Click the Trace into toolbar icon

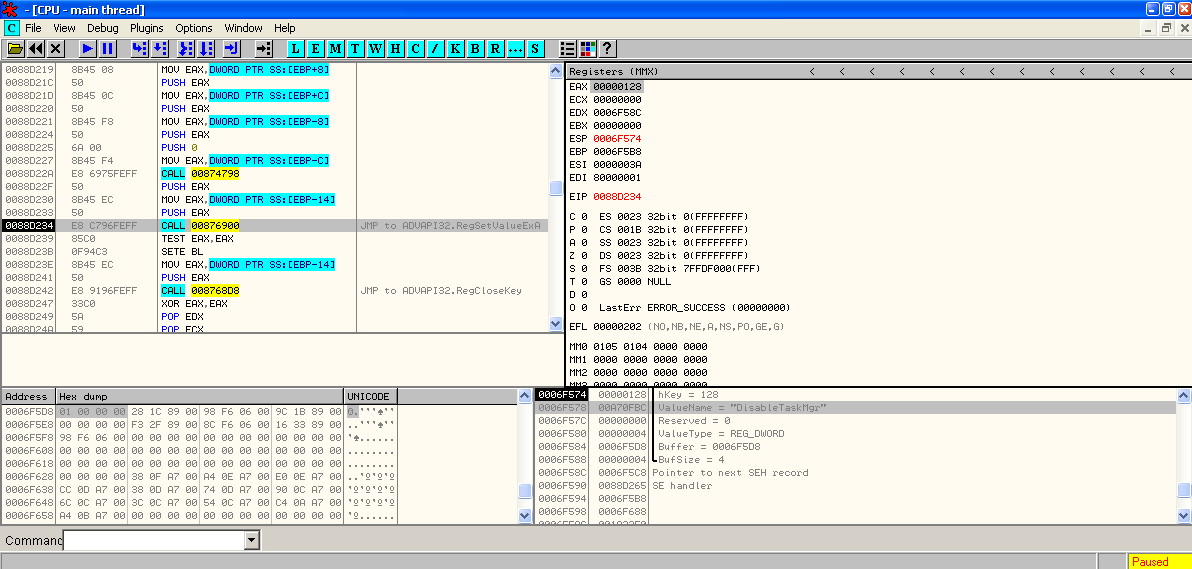(x=185, y=49)
